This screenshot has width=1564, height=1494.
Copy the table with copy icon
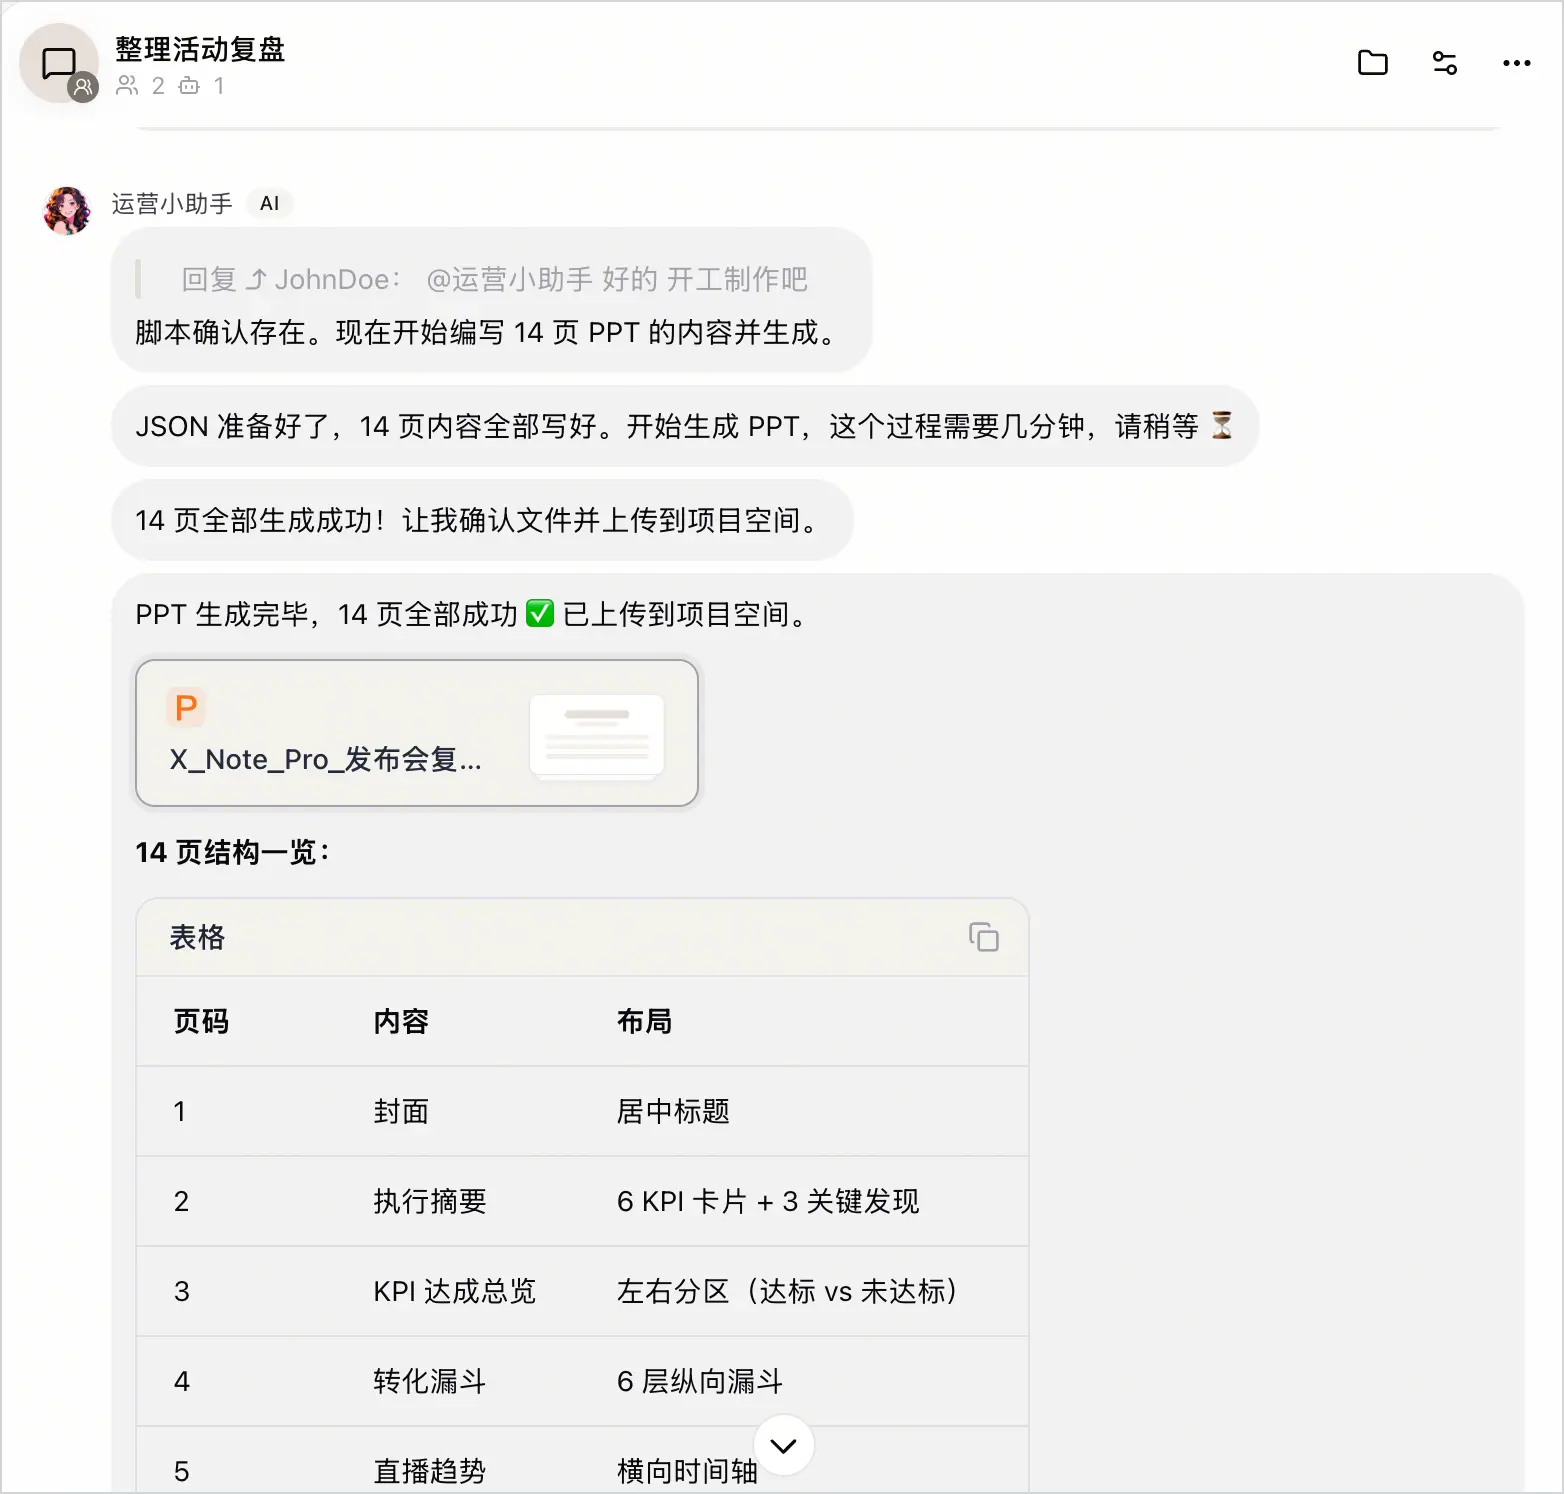pos(983,937)
